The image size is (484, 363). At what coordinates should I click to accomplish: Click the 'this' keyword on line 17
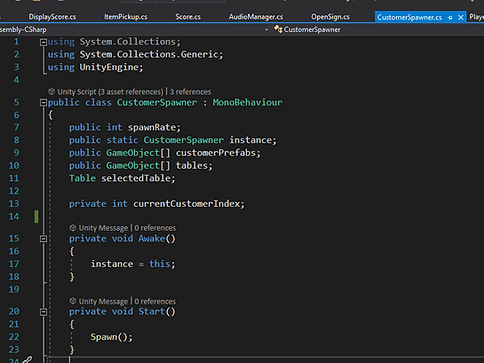[159, 264]
